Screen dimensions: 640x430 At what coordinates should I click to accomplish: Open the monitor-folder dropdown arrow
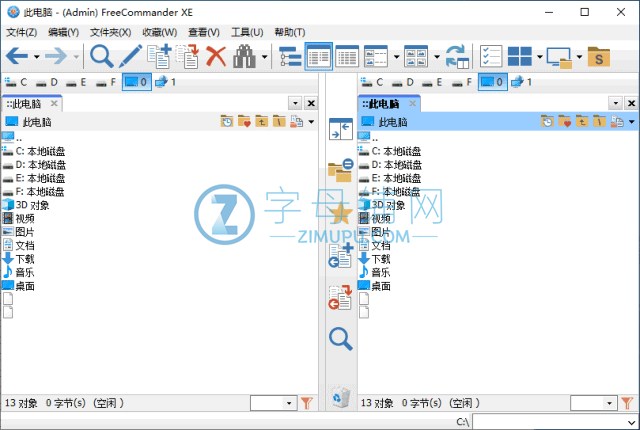(x=579, y=56)
